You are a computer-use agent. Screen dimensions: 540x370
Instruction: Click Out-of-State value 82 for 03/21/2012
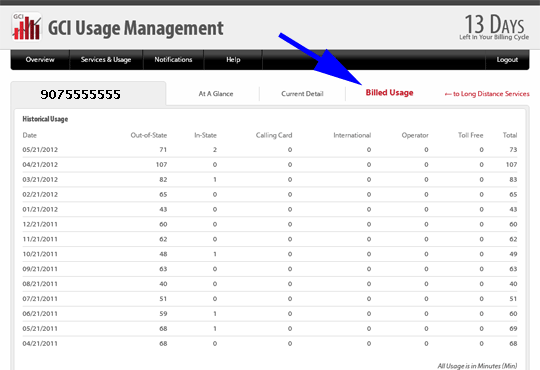click(x=163, y=179)
